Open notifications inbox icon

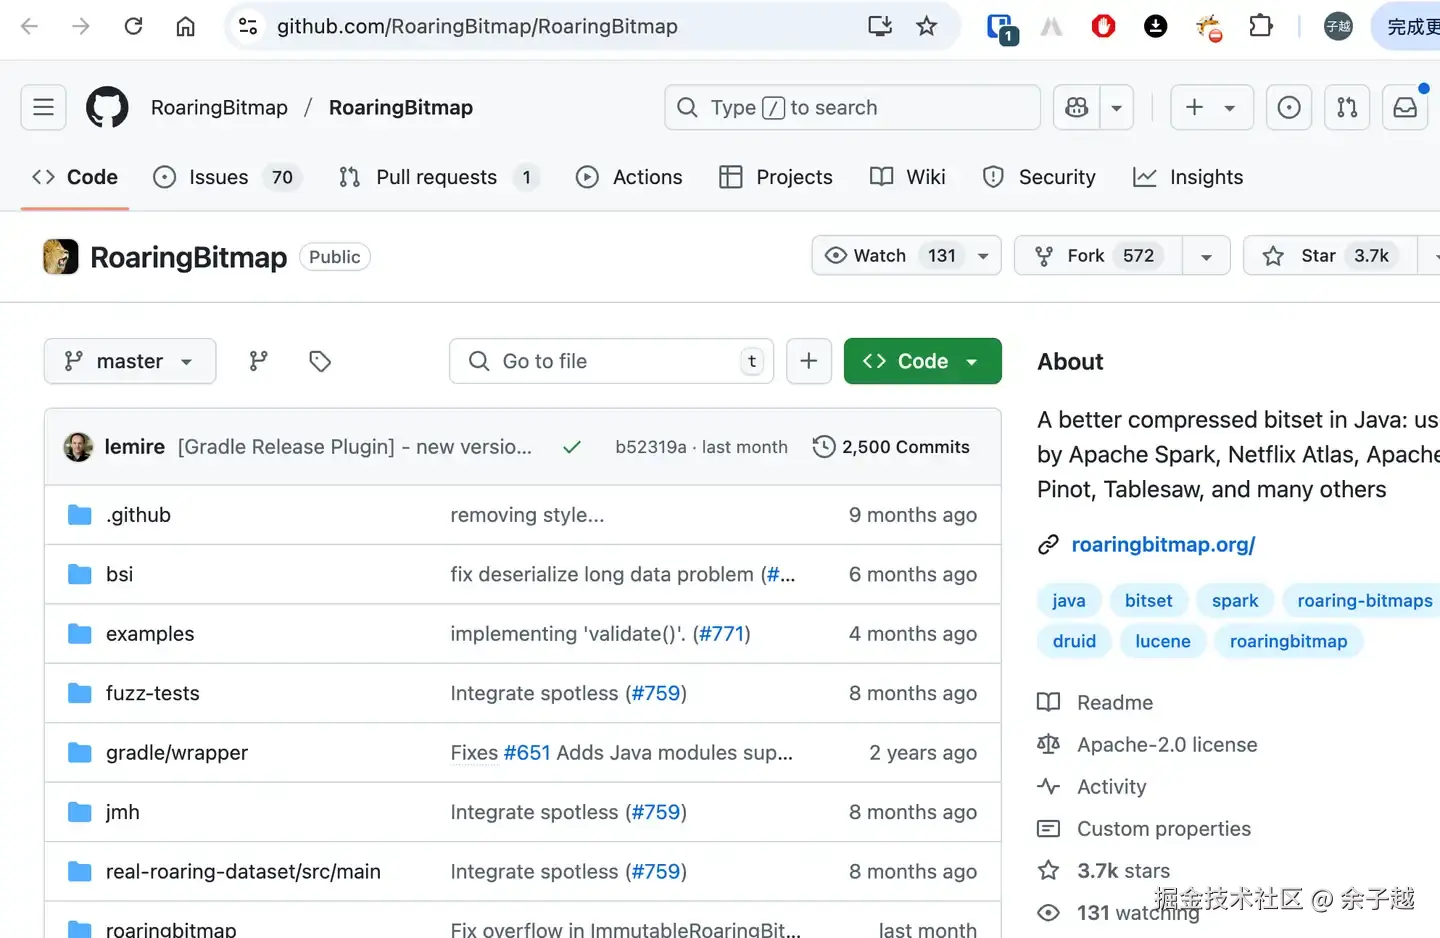(1405, 107)
